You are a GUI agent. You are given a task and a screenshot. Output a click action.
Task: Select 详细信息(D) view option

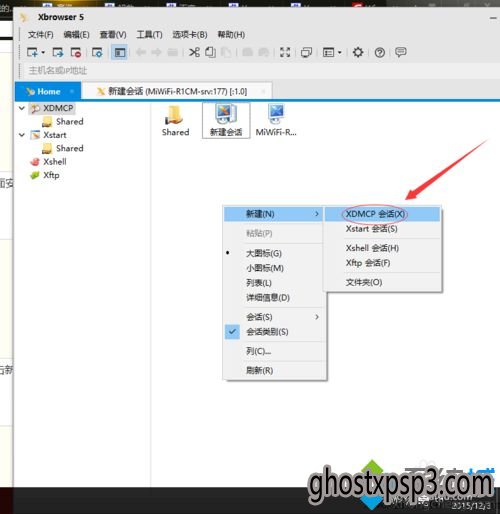click(274, 297)
